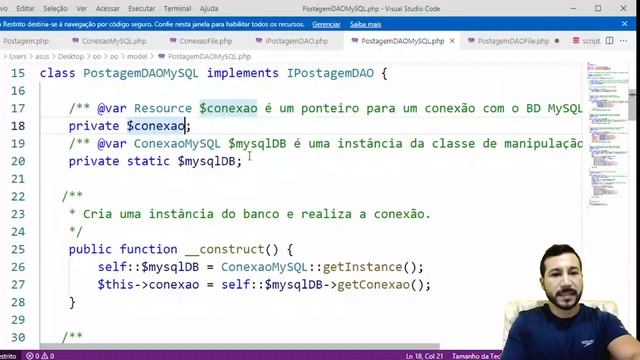Click IPostagemDAO interface name on line 15

tap(330, 73)
